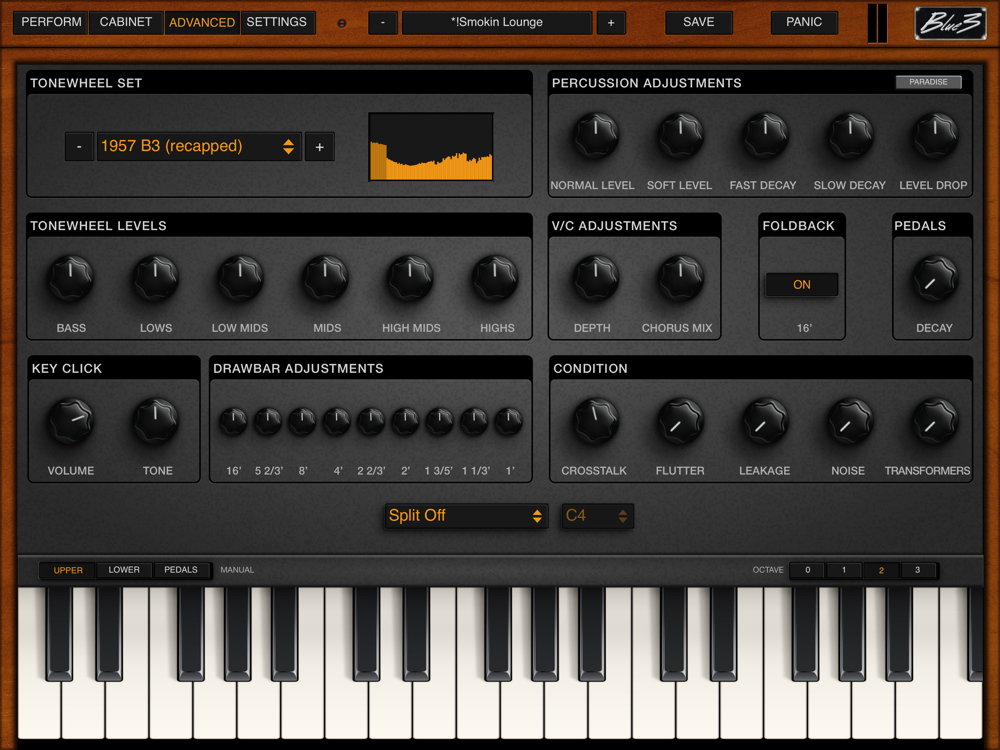This screenshot has height=750, width=1000.
Task: Click the 1 1/3' drawbar adjustment knob
Action: coord(474,422)
